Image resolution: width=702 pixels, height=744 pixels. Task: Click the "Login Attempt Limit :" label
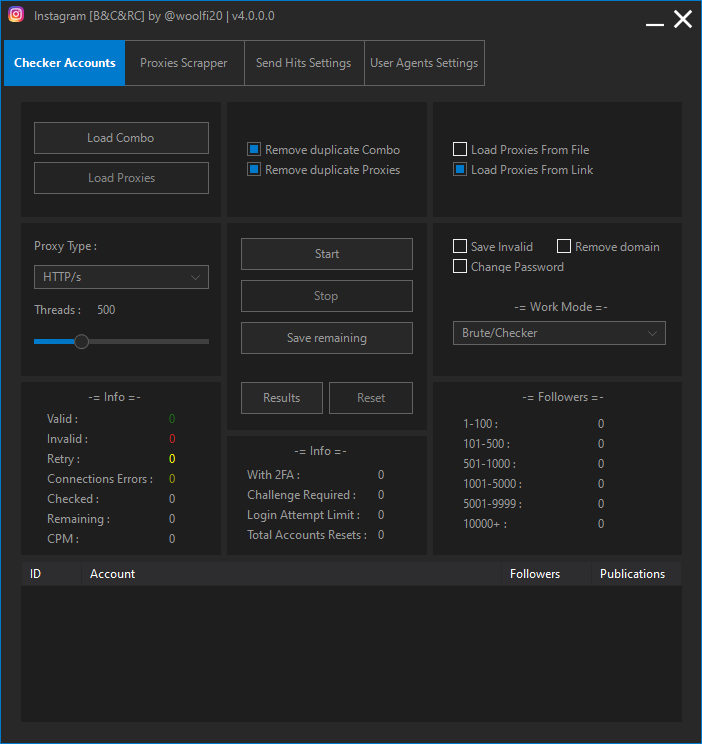(x=303, y=515)
